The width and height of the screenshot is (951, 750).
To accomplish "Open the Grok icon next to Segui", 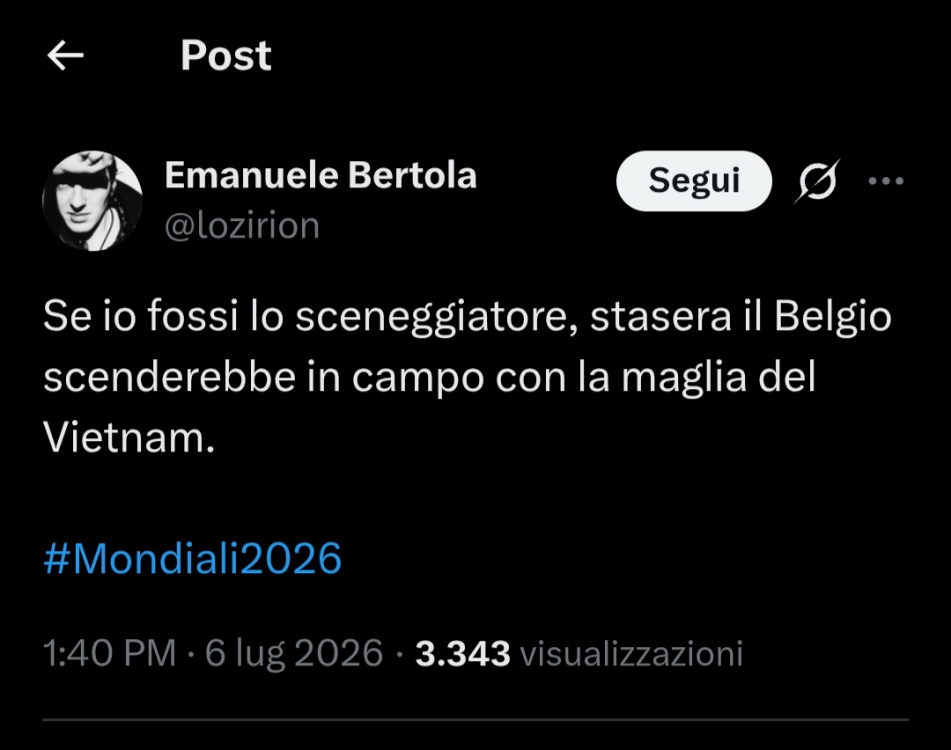I will 817,180.
